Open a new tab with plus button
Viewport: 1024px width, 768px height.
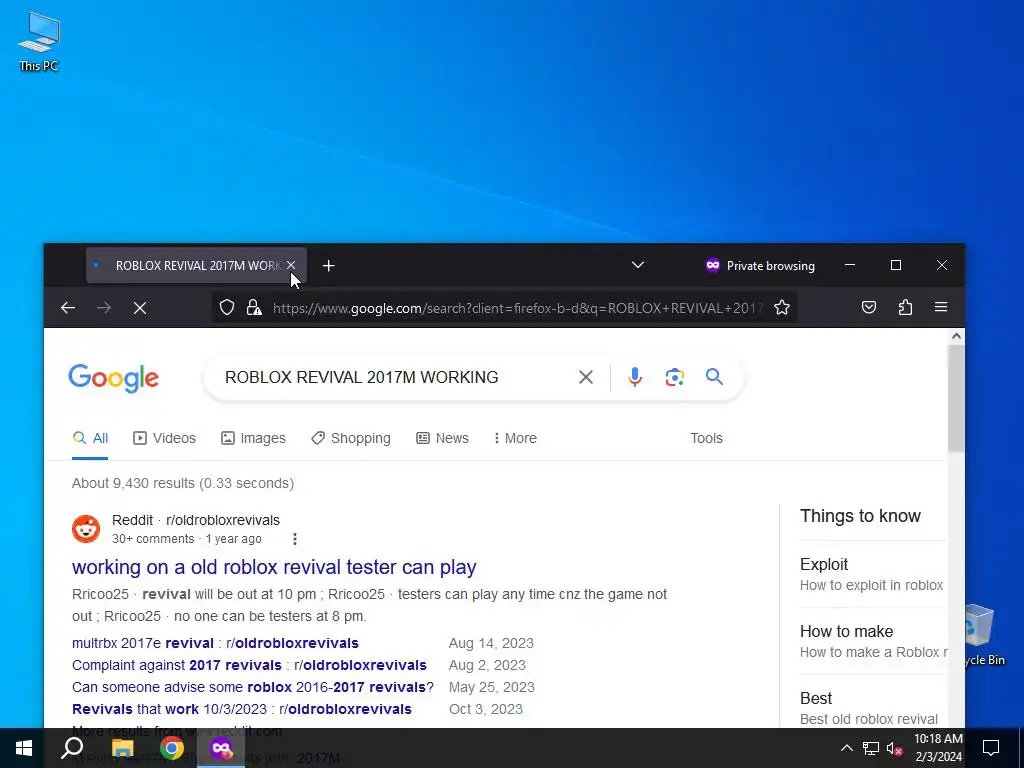(328, 266)
